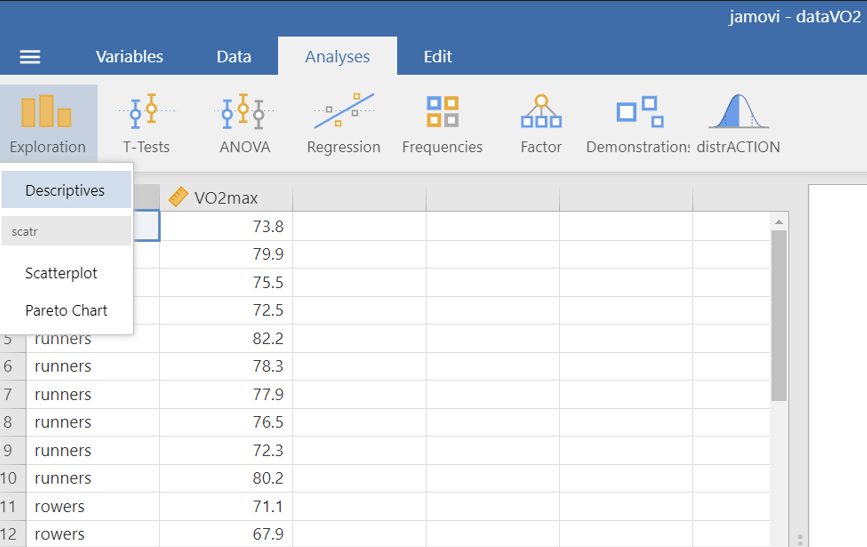This screenshot has height=547, width=867.
Task: Switch to the Edit tab
Action: pos(437,57)
